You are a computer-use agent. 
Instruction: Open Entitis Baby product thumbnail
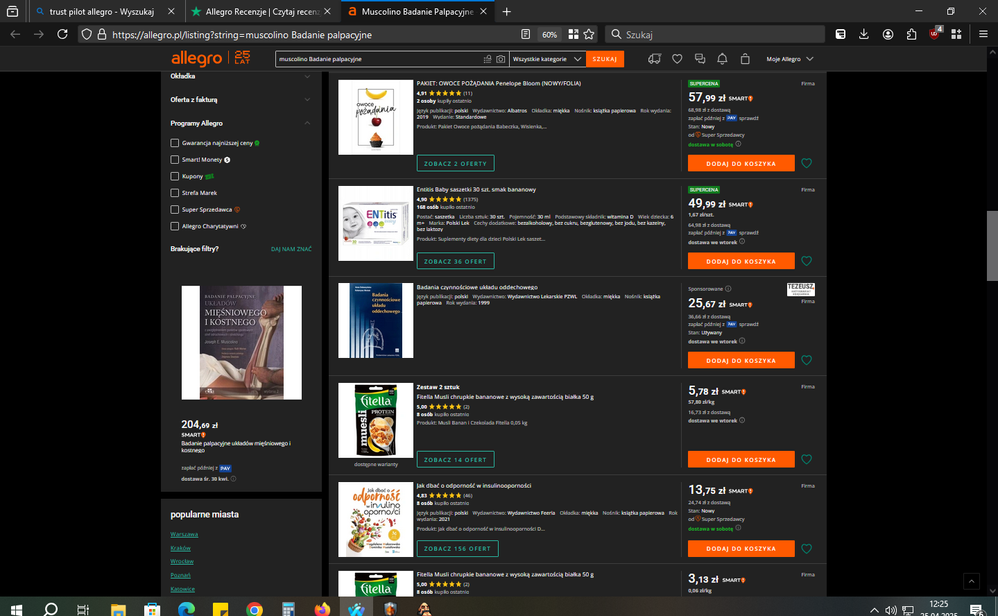(x=376, y=223)
